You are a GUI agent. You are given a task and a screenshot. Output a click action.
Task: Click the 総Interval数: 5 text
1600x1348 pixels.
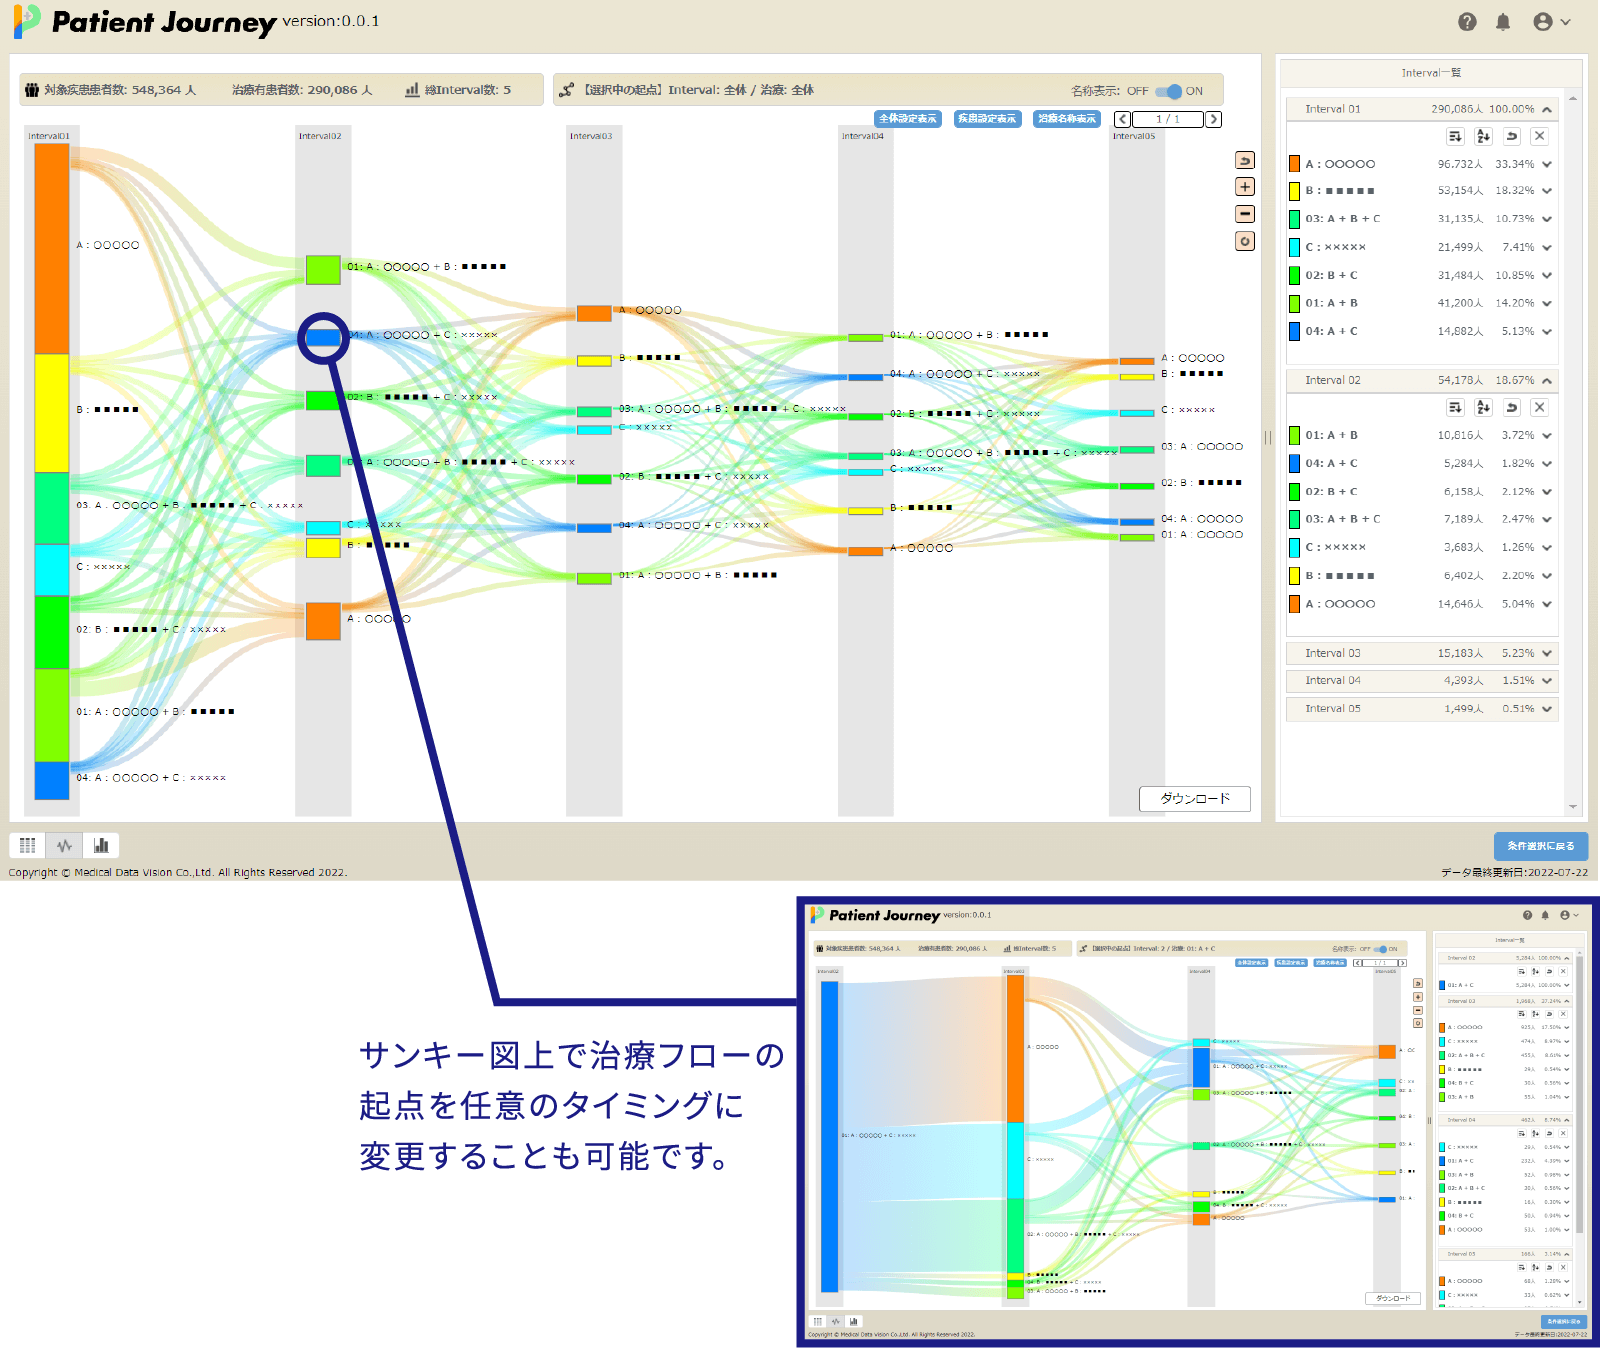tap(467, 90)
